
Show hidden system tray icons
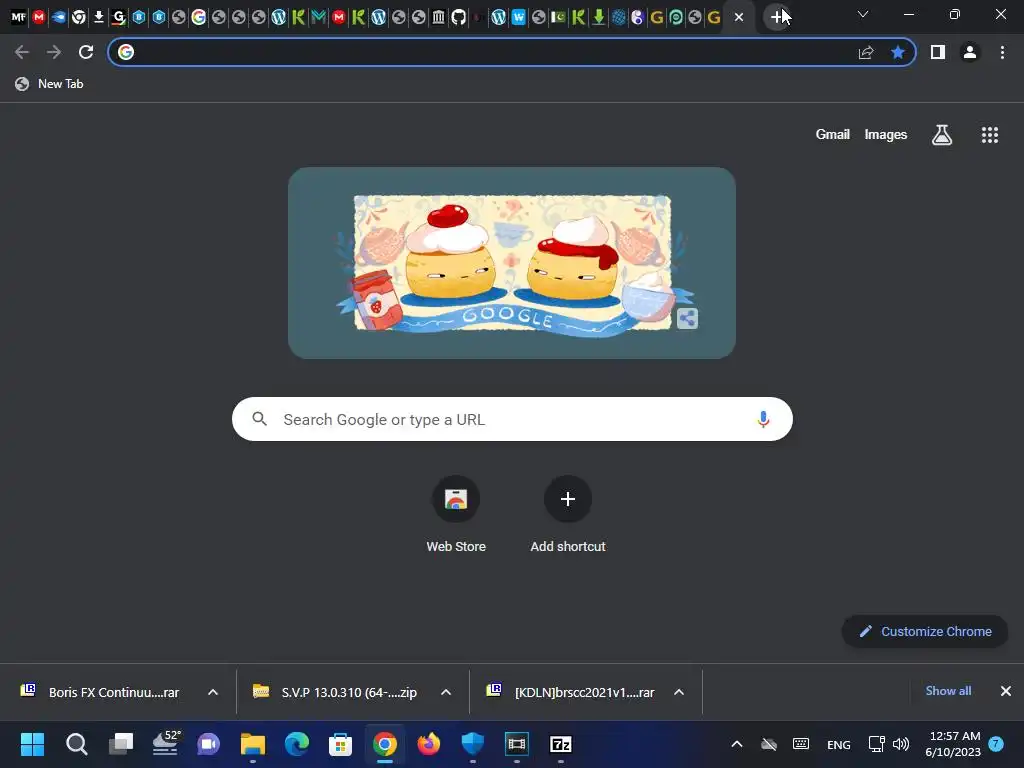click(x=737, y=744)
